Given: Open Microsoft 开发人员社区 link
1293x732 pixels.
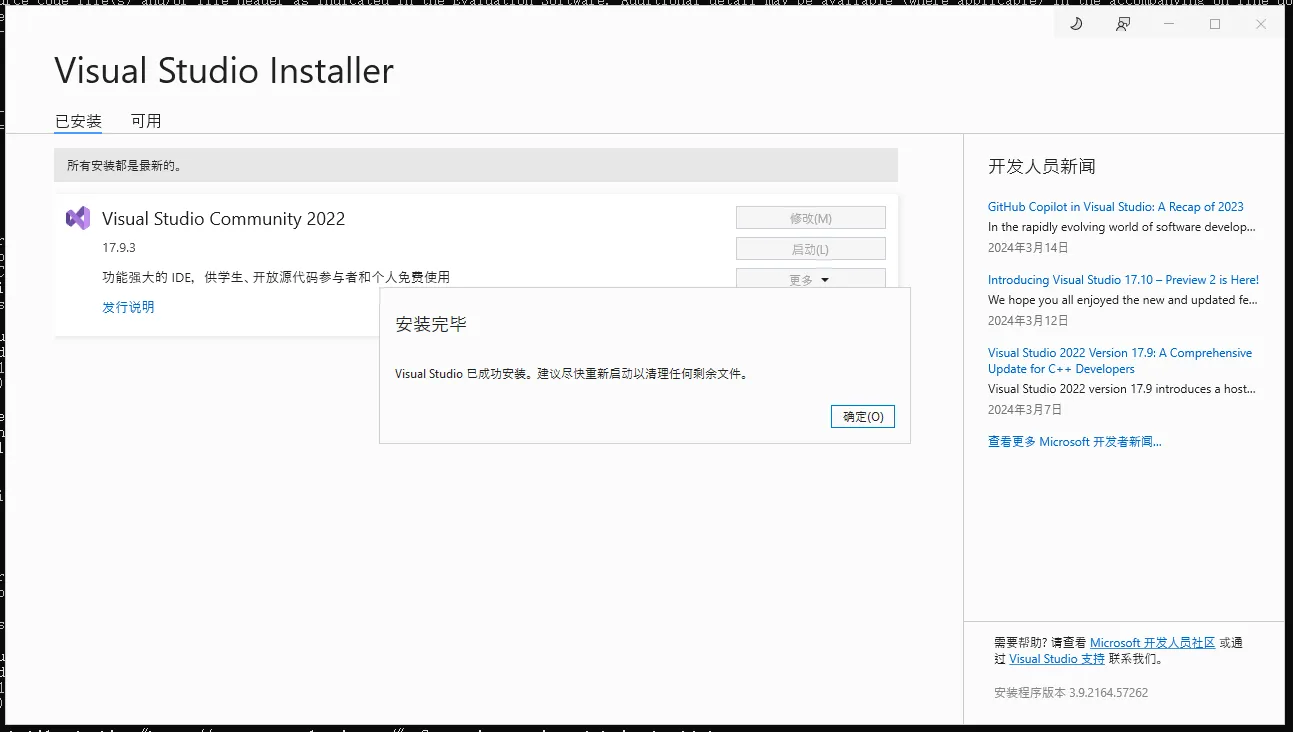Looking at the screenshot, I should (x=1153, y=643).
